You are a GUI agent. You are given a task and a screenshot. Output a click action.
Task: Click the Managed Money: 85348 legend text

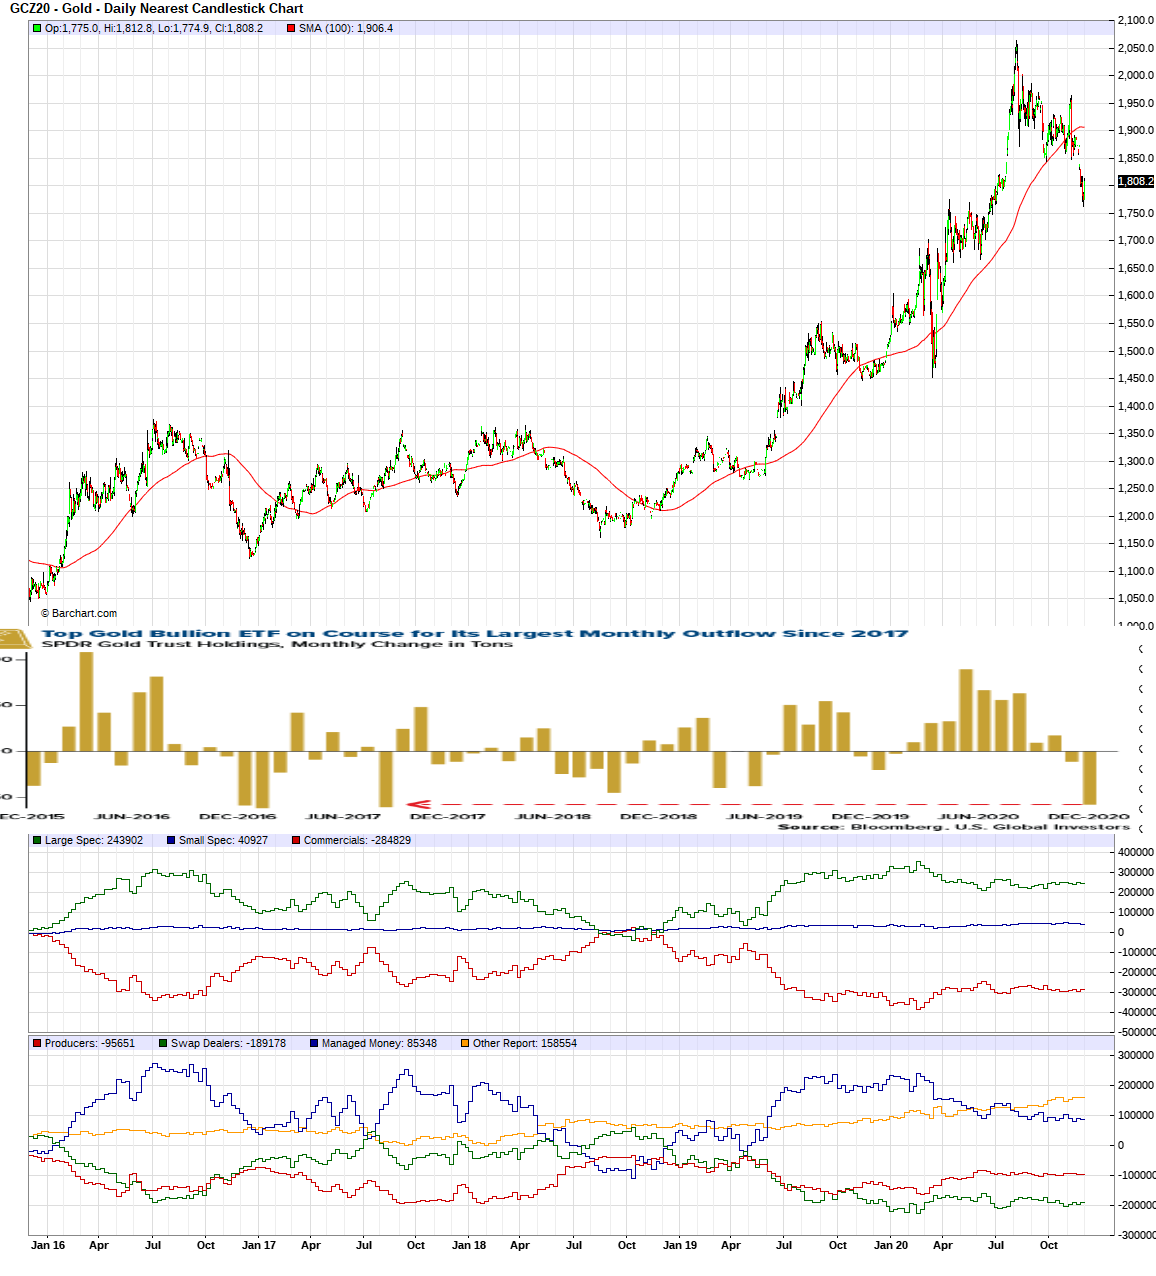pos(379,1043)
